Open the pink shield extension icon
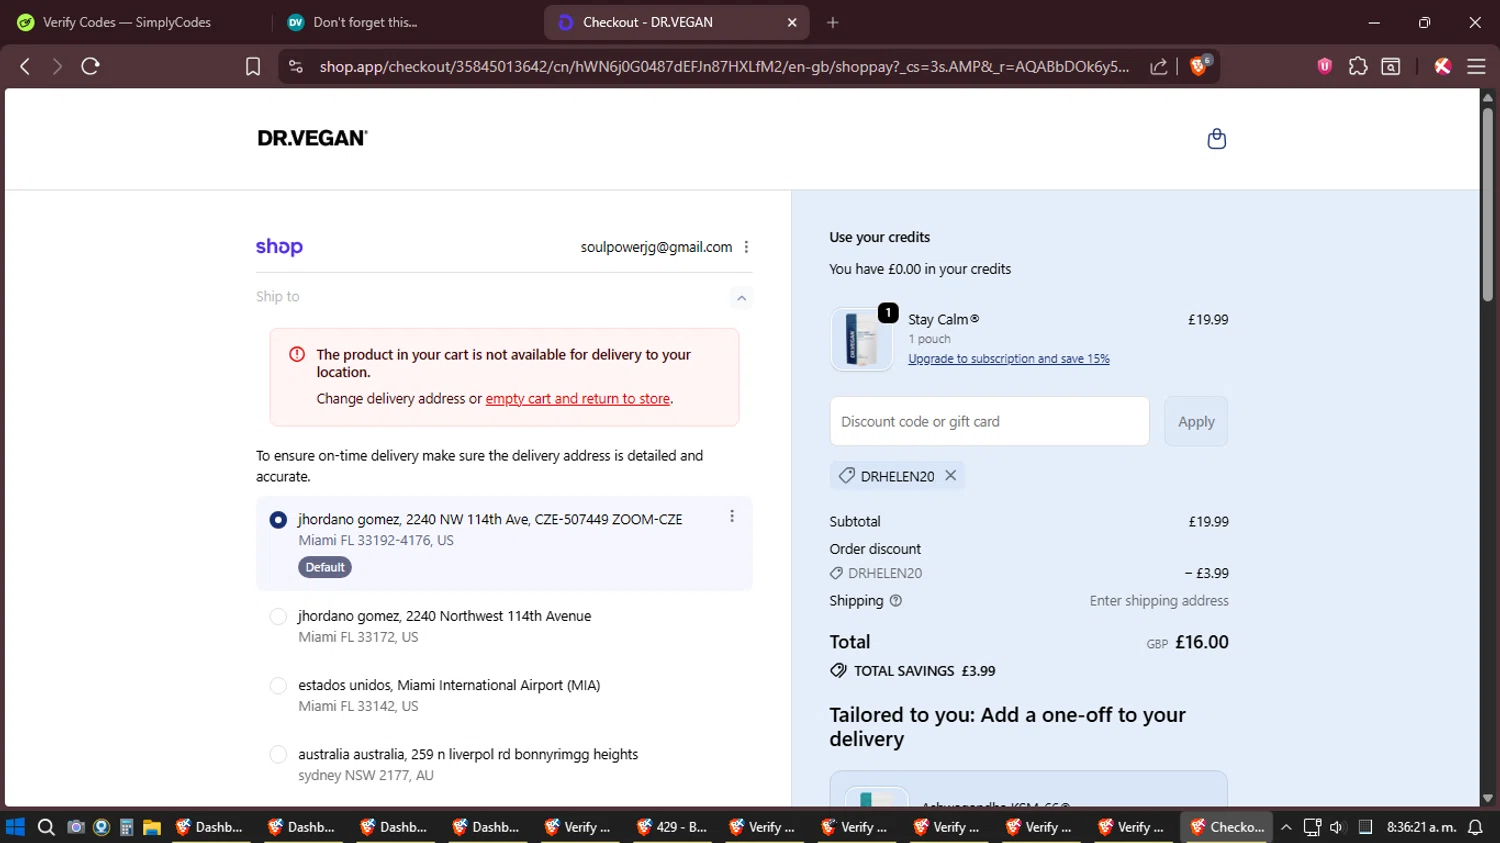 coord(1324,66)
